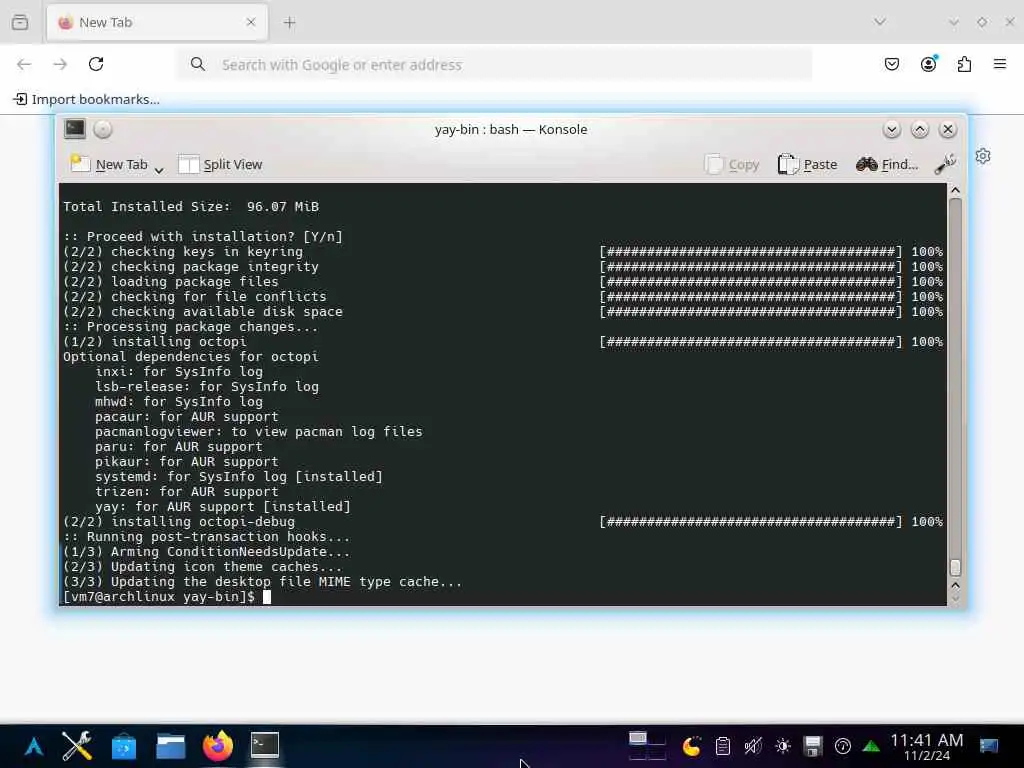Click show desktop icon at taskbar end
Image resolution: width=1024 pixels, height=768 pixels.
pyautogui.click(x=989, y=746)
